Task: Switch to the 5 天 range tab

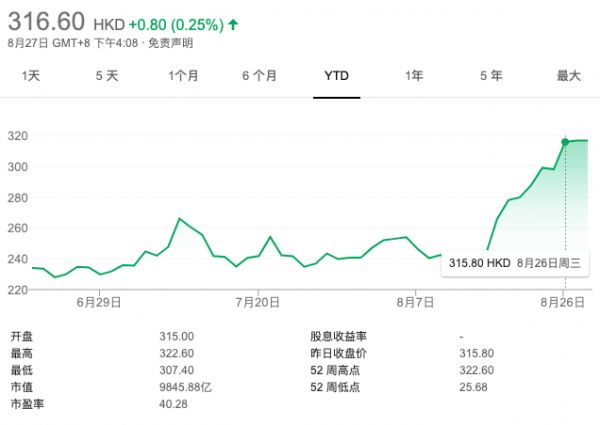Action: [106, 76]
